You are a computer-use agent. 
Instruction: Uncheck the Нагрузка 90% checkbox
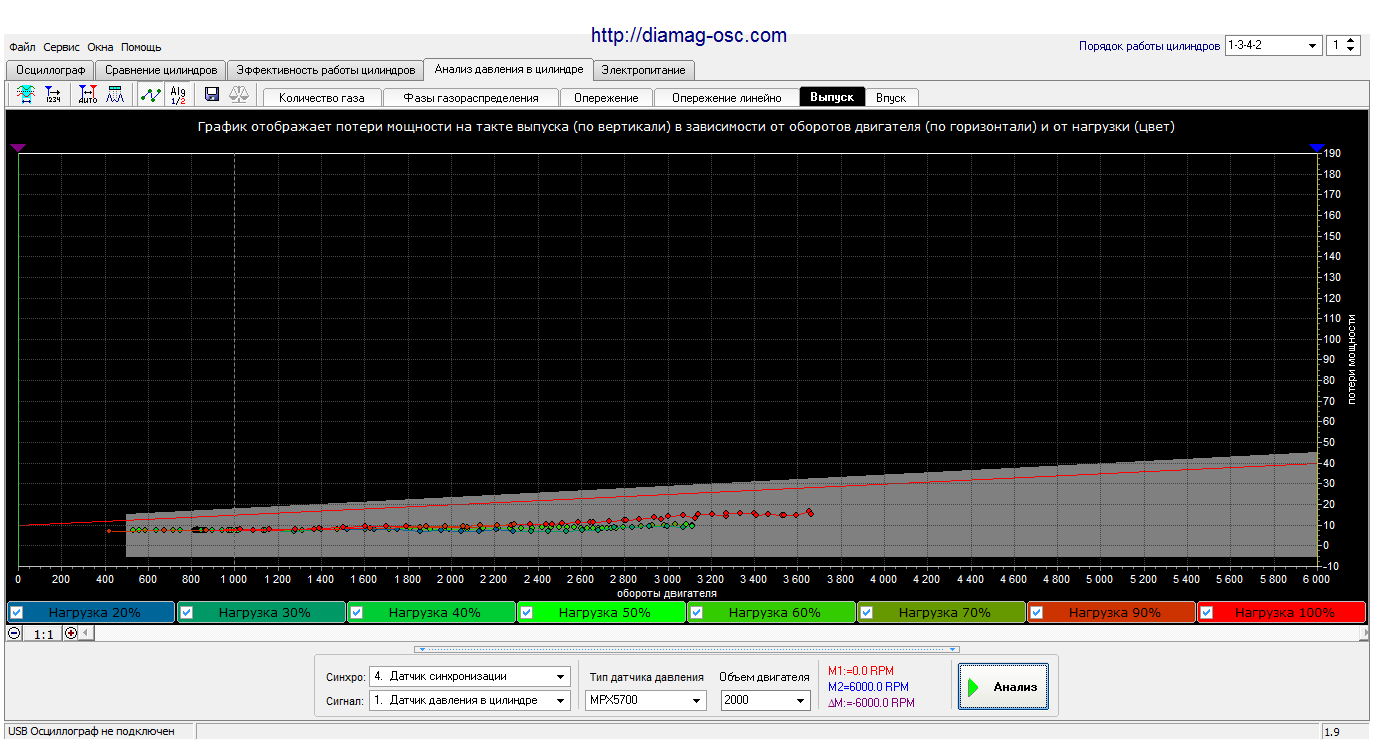[1037, 612]
